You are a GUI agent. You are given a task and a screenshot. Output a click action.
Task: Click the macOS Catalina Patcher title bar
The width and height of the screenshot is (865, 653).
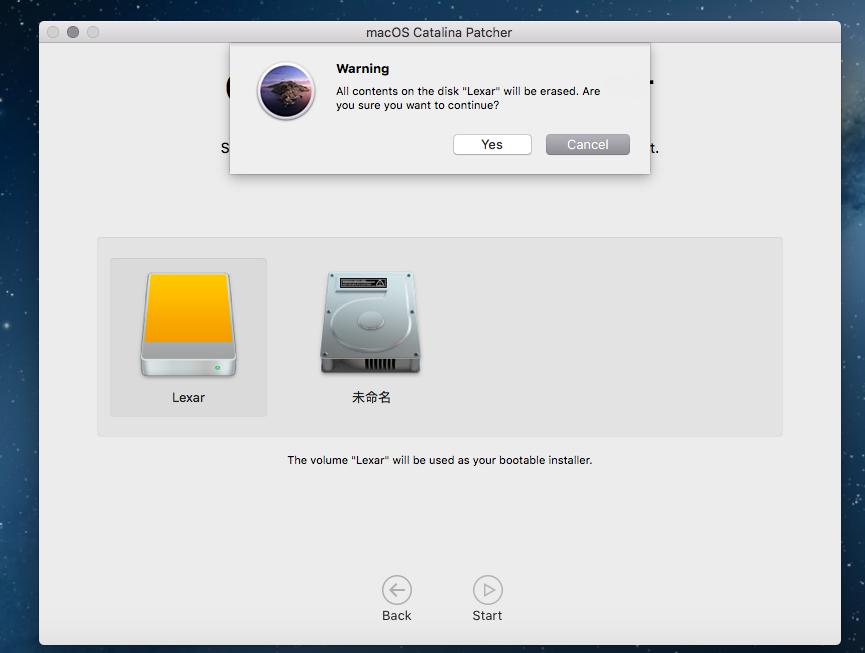click(x=437, y=32)
